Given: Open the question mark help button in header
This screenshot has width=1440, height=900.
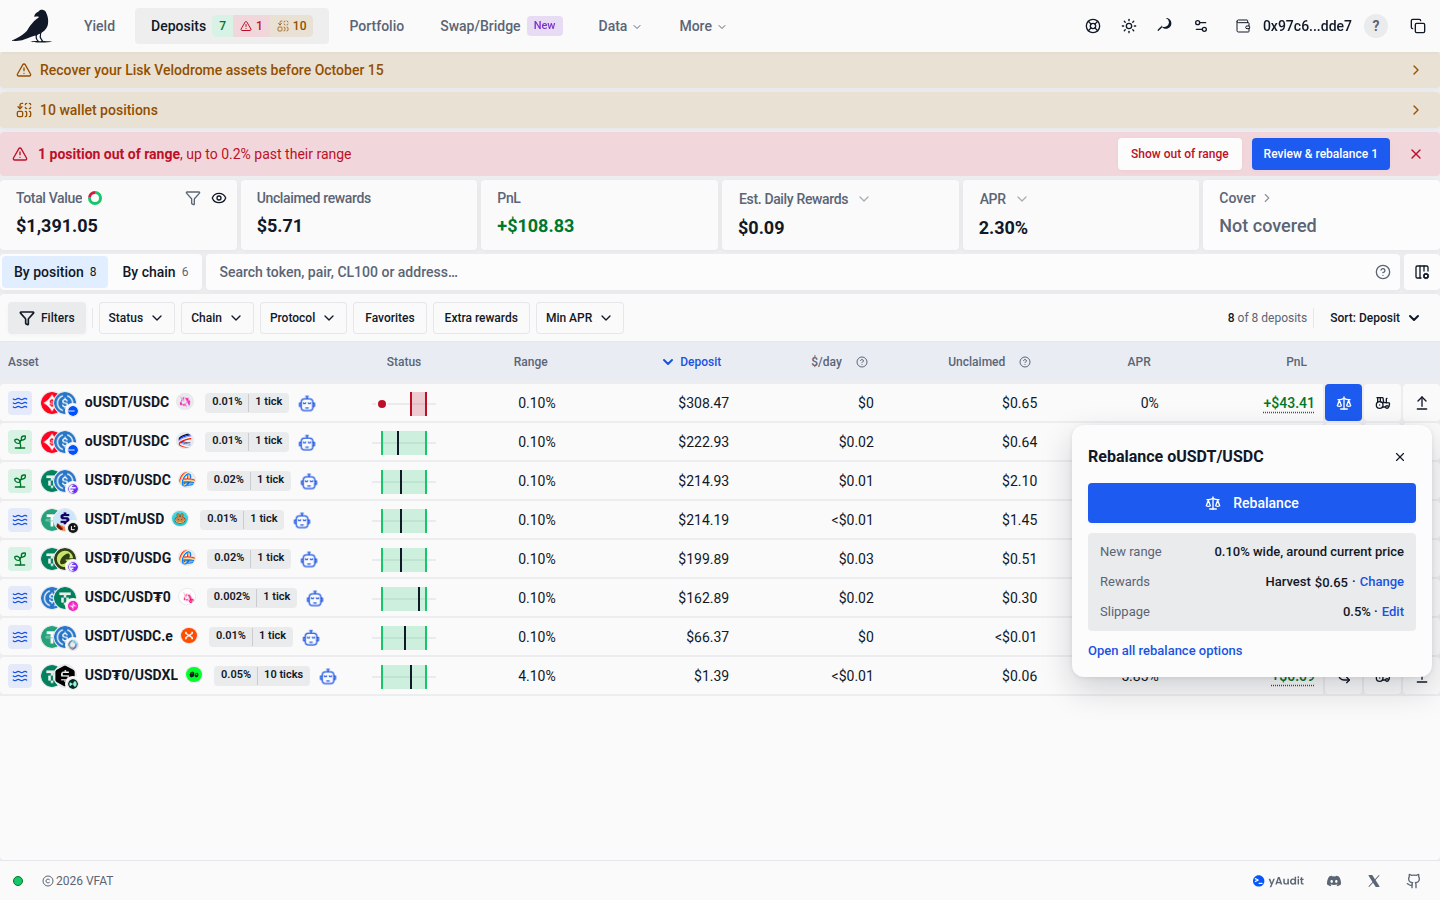Looking at the screenshot, I should [x=1376, y=26].
